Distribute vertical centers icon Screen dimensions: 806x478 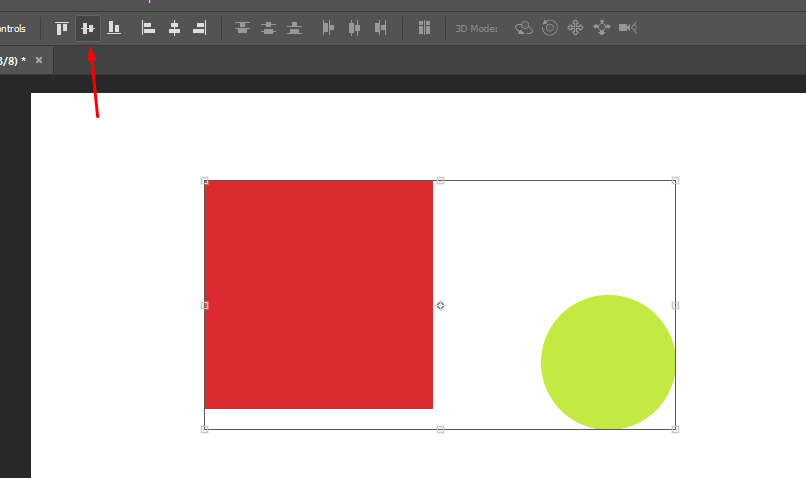[x=268, y=28]
